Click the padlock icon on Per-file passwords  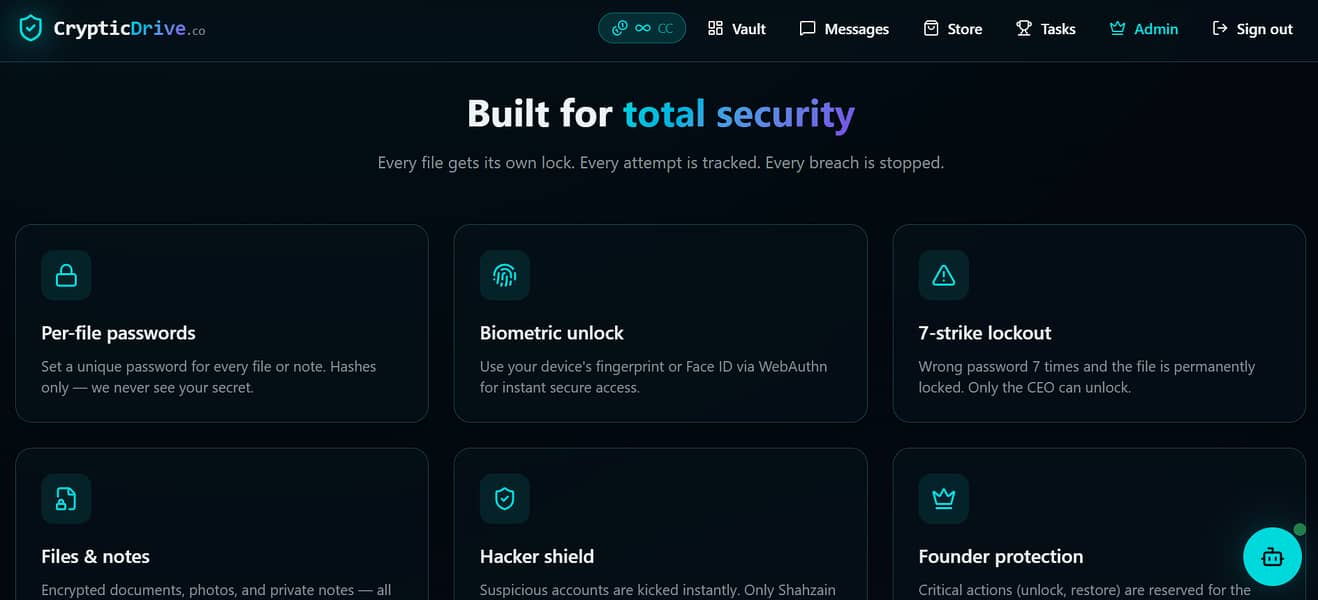(x=66, y=275)
